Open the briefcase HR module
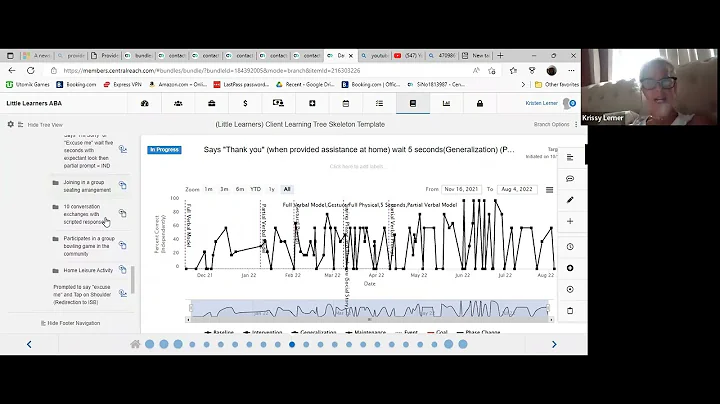Screen dimensions: 720x404 point(212,103)
